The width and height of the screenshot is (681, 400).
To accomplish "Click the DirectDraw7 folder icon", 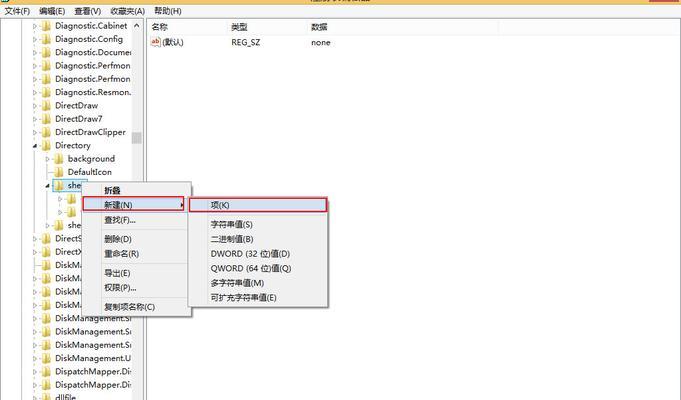I will 46,119.
